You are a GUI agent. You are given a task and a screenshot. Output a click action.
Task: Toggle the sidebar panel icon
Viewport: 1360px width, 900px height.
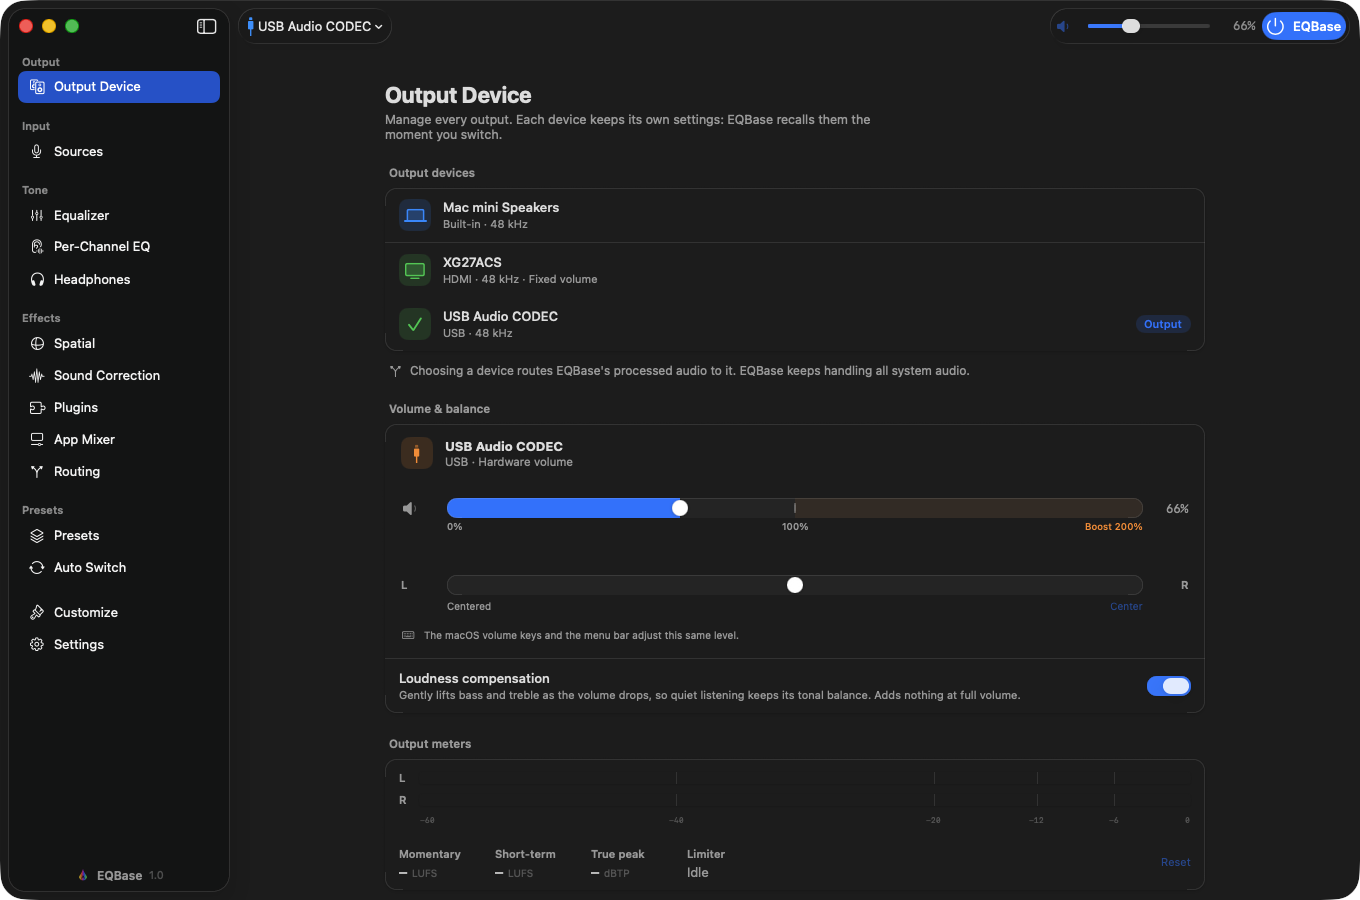pyautogui.click(x=207, y=26)
